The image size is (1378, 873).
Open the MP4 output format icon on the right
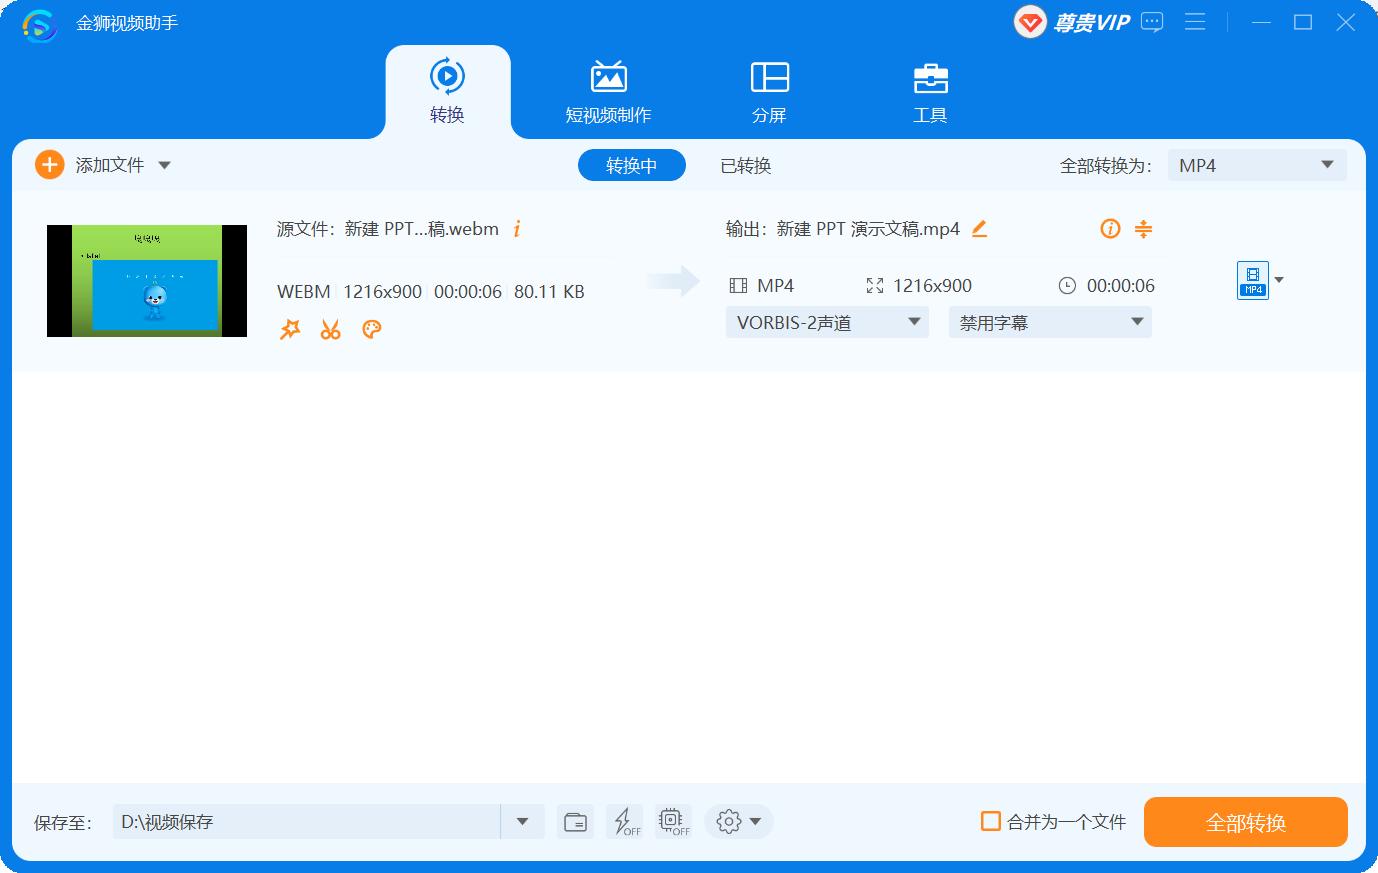1252,281
